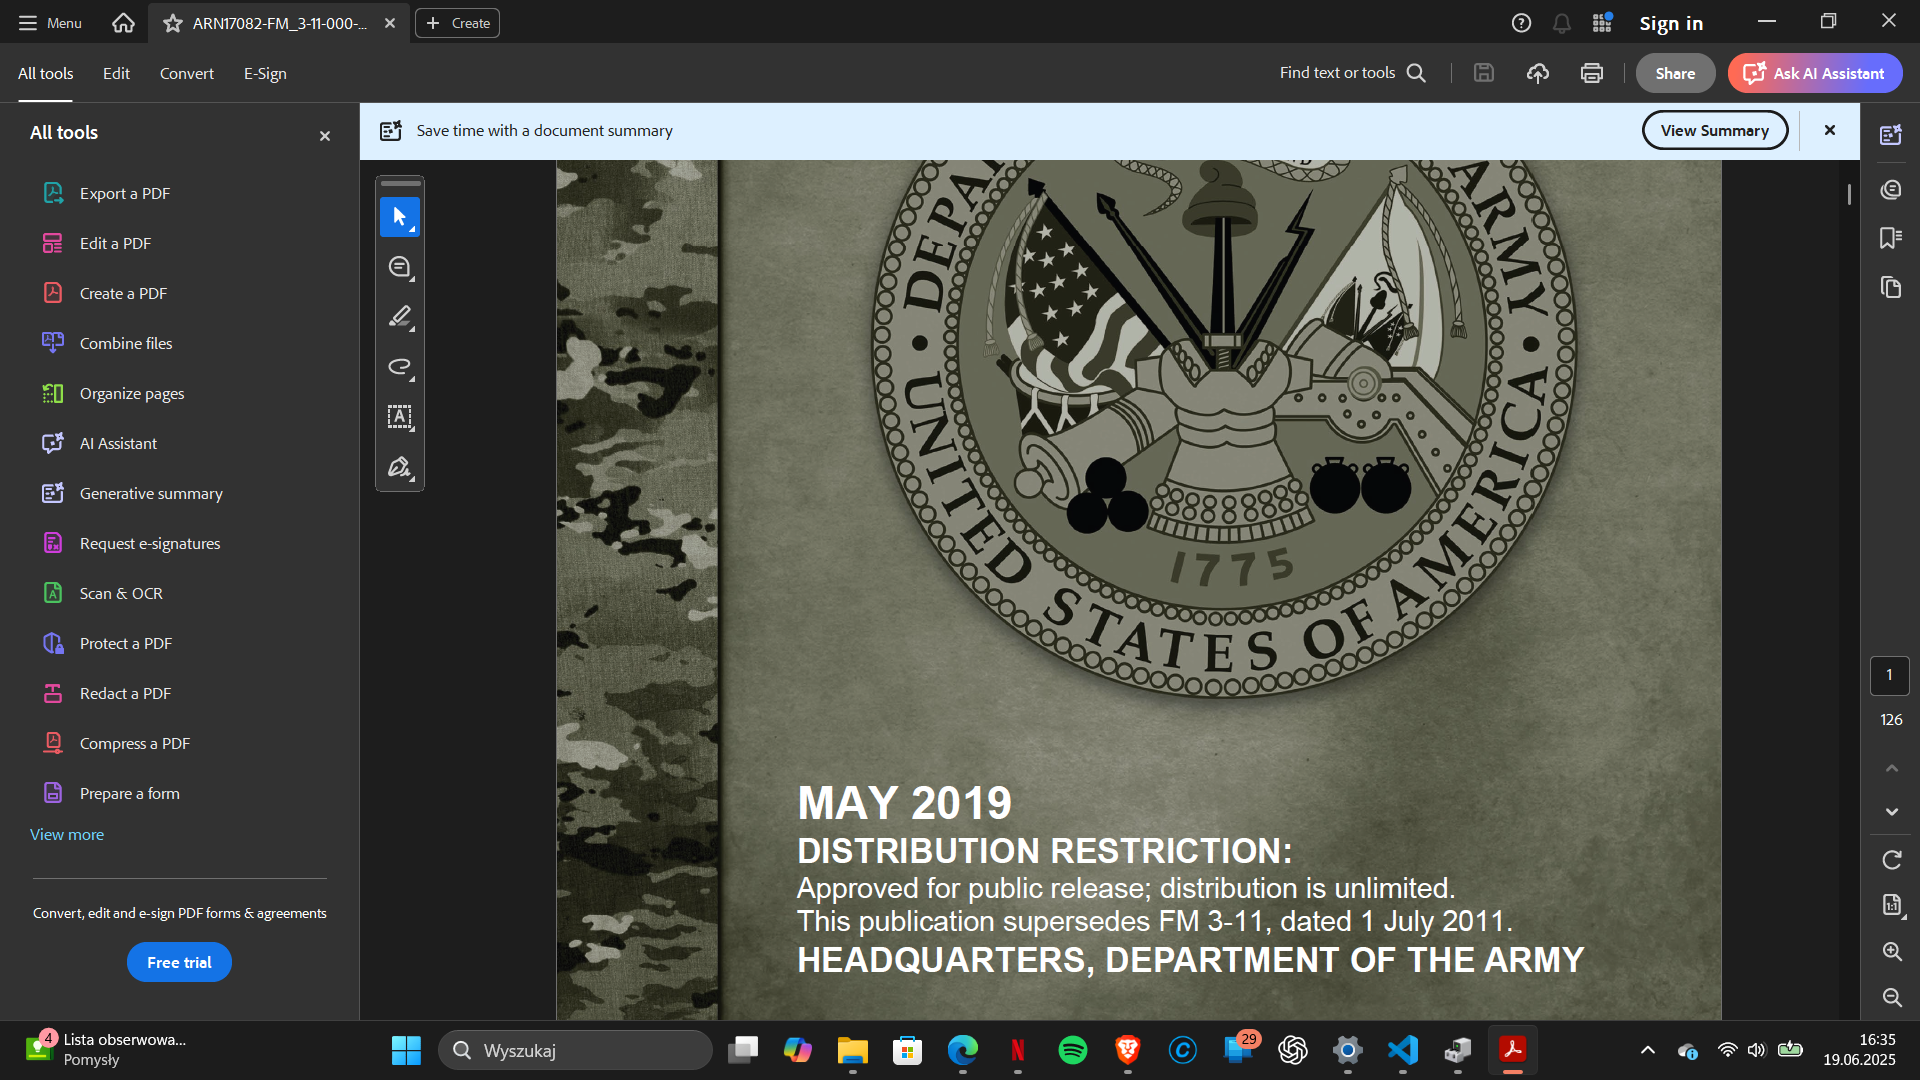The width and height of the screenshot is (1920, 1080).
Task: Dismiss the document summary banner
Action: 1829,130
